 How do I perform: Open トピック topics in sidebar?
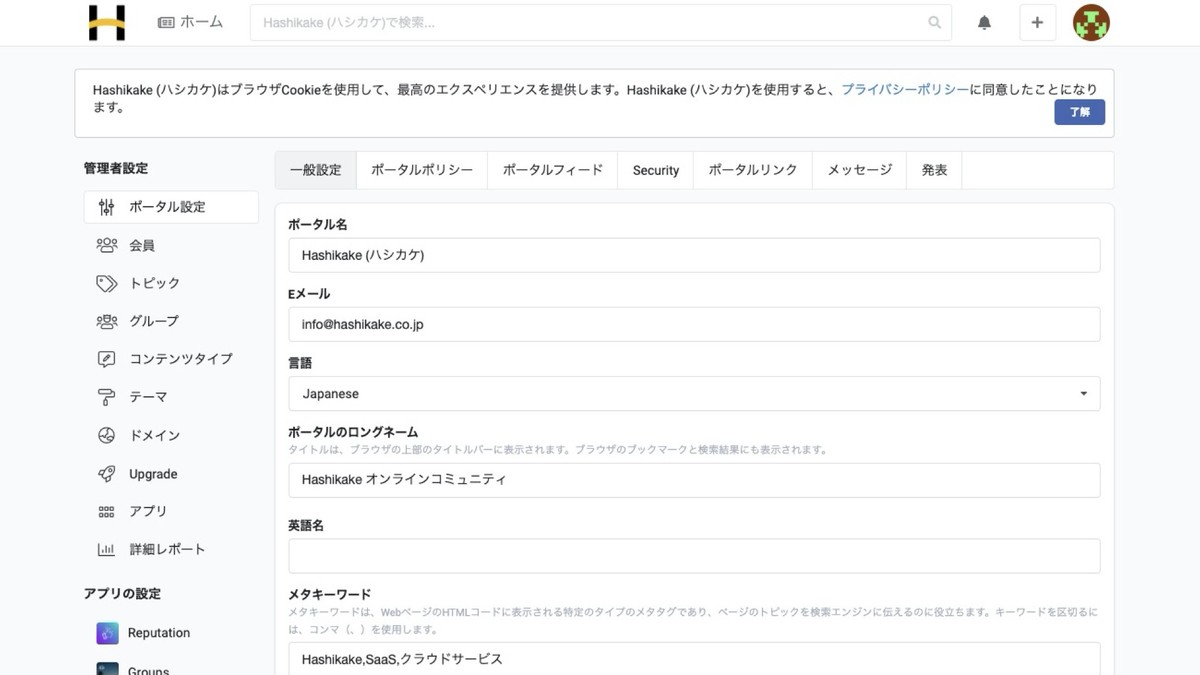click(x=154, y=283)
